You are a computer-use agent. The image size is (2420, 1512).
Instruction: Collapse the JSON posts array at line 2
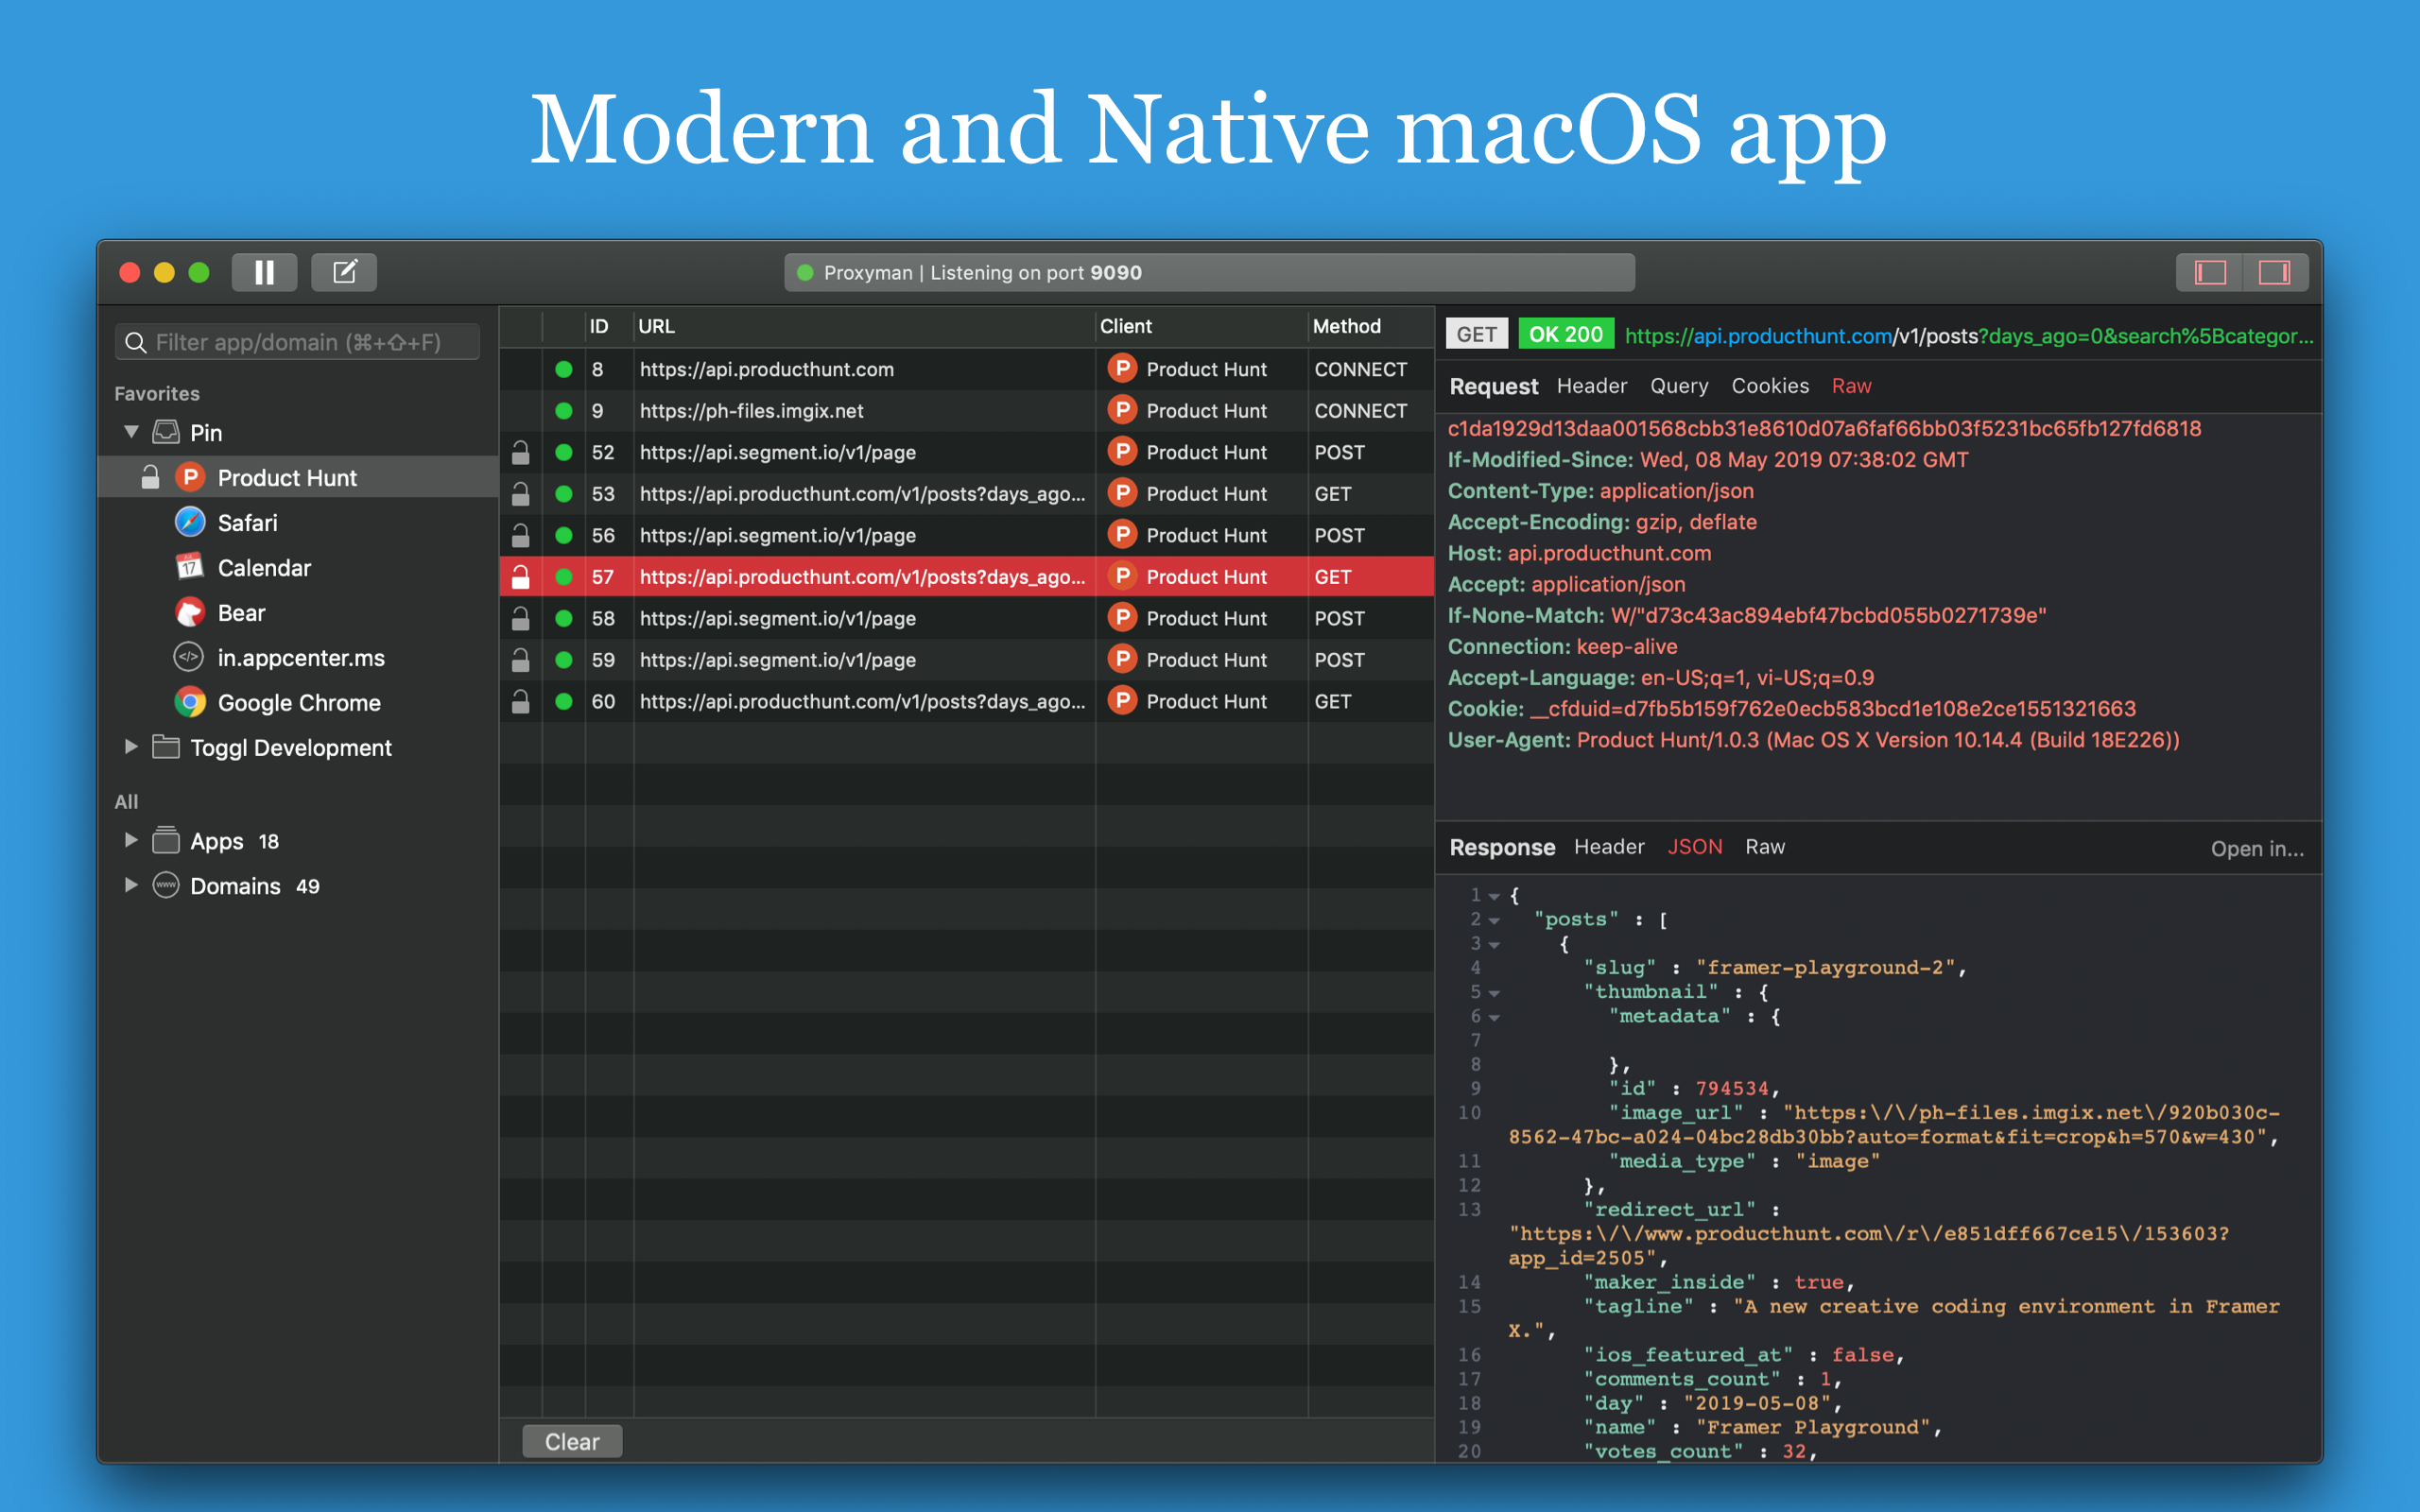tap(1494, 920)
